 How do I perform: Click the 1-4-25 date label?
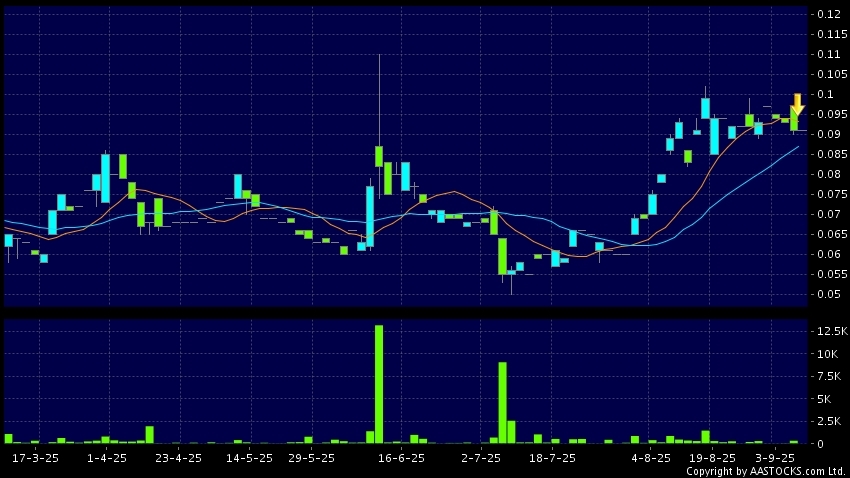coord(107,458)
